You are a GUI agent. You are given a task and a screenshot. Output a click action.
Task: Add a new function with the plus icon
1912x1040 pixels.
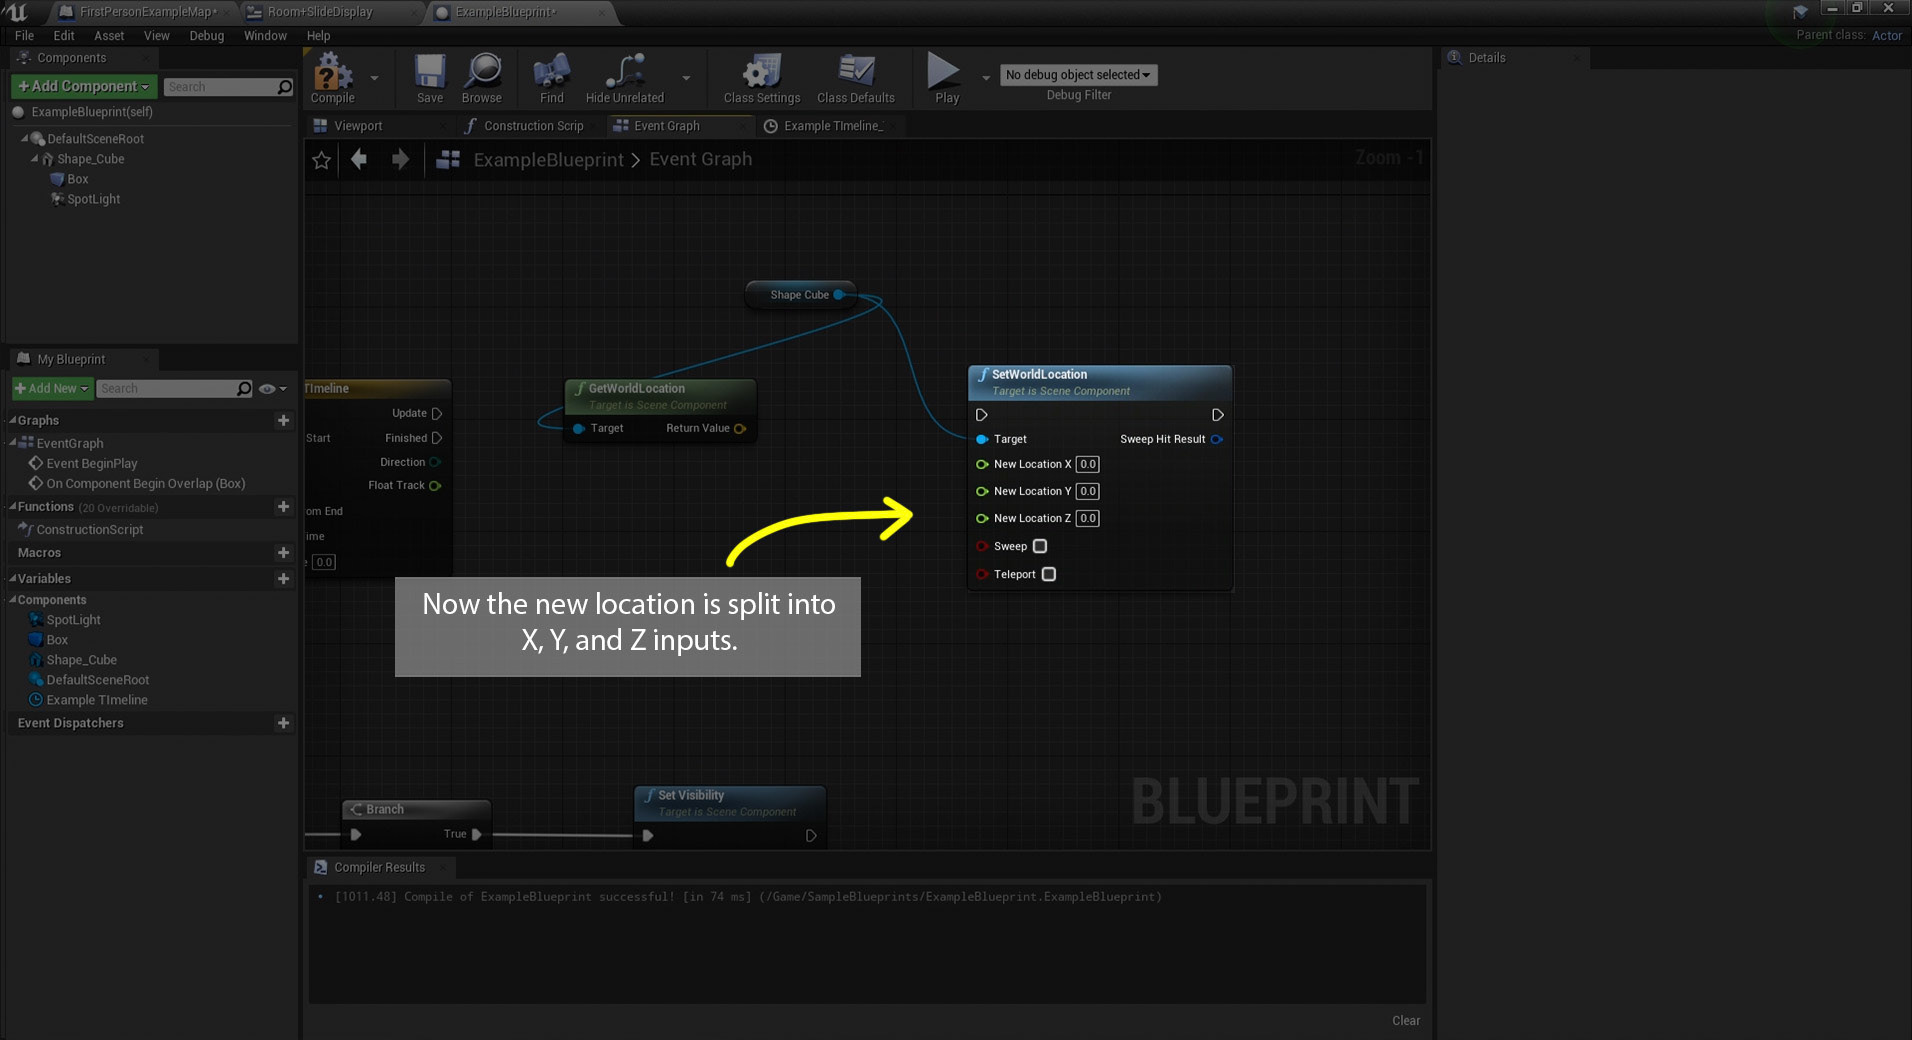[x=283, y=507]
